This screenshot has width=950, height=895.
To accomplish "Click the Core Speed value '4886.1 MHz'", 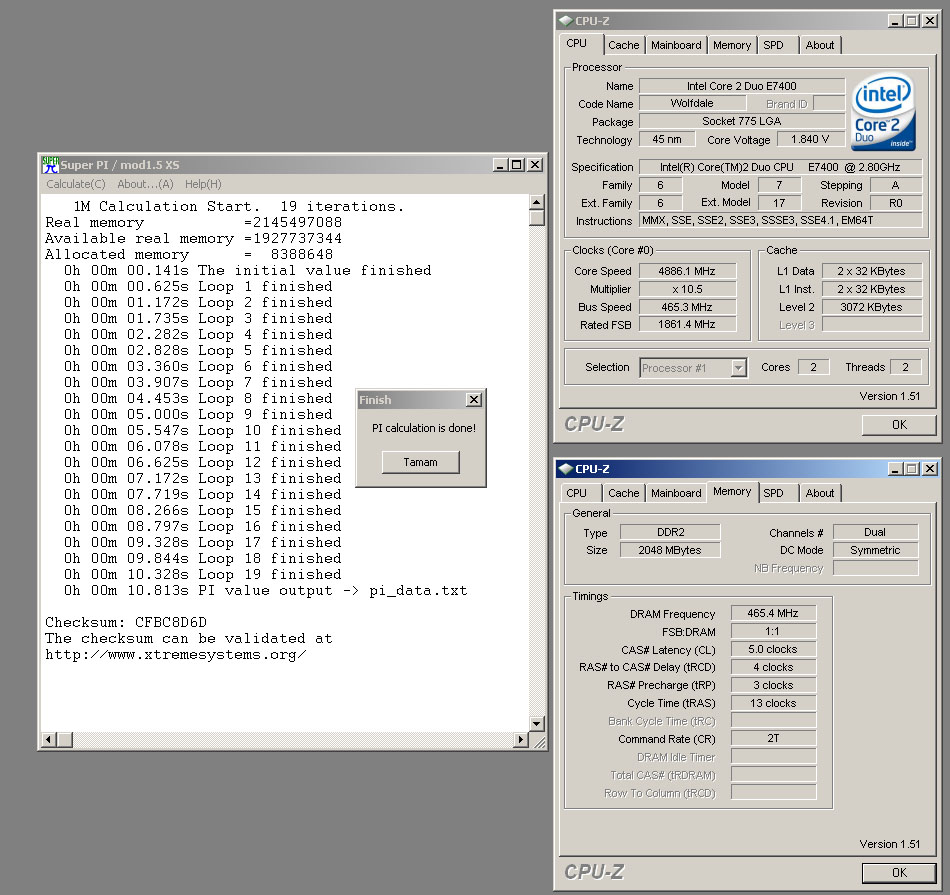I will [687, 271].
